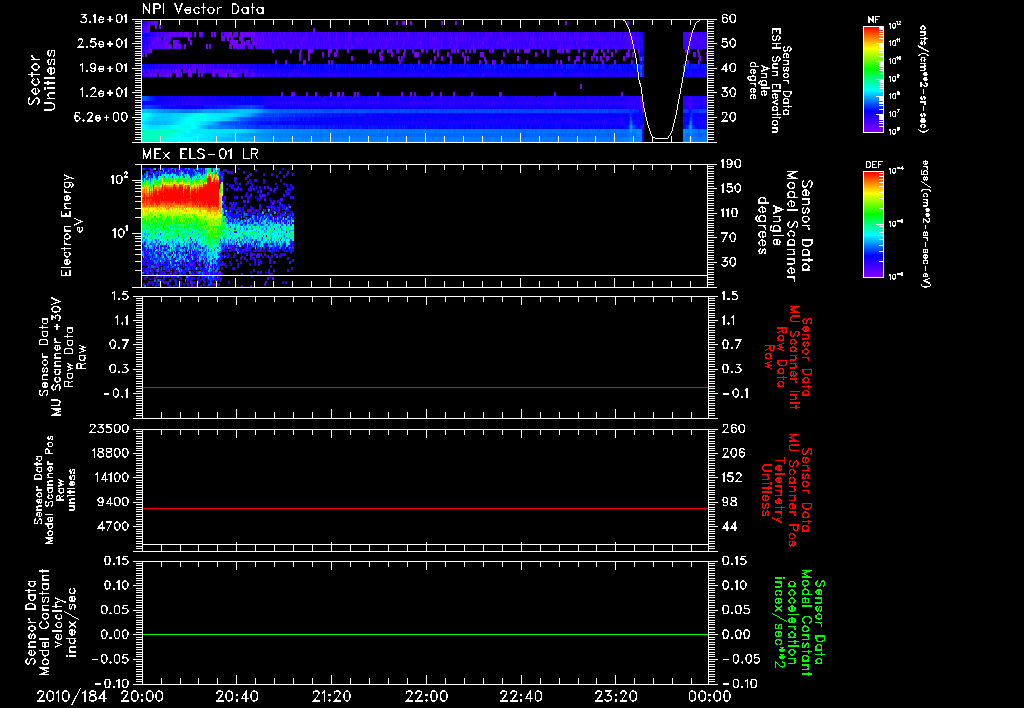Select the 'Electron Energy eV' axis label

pos(72,225)
